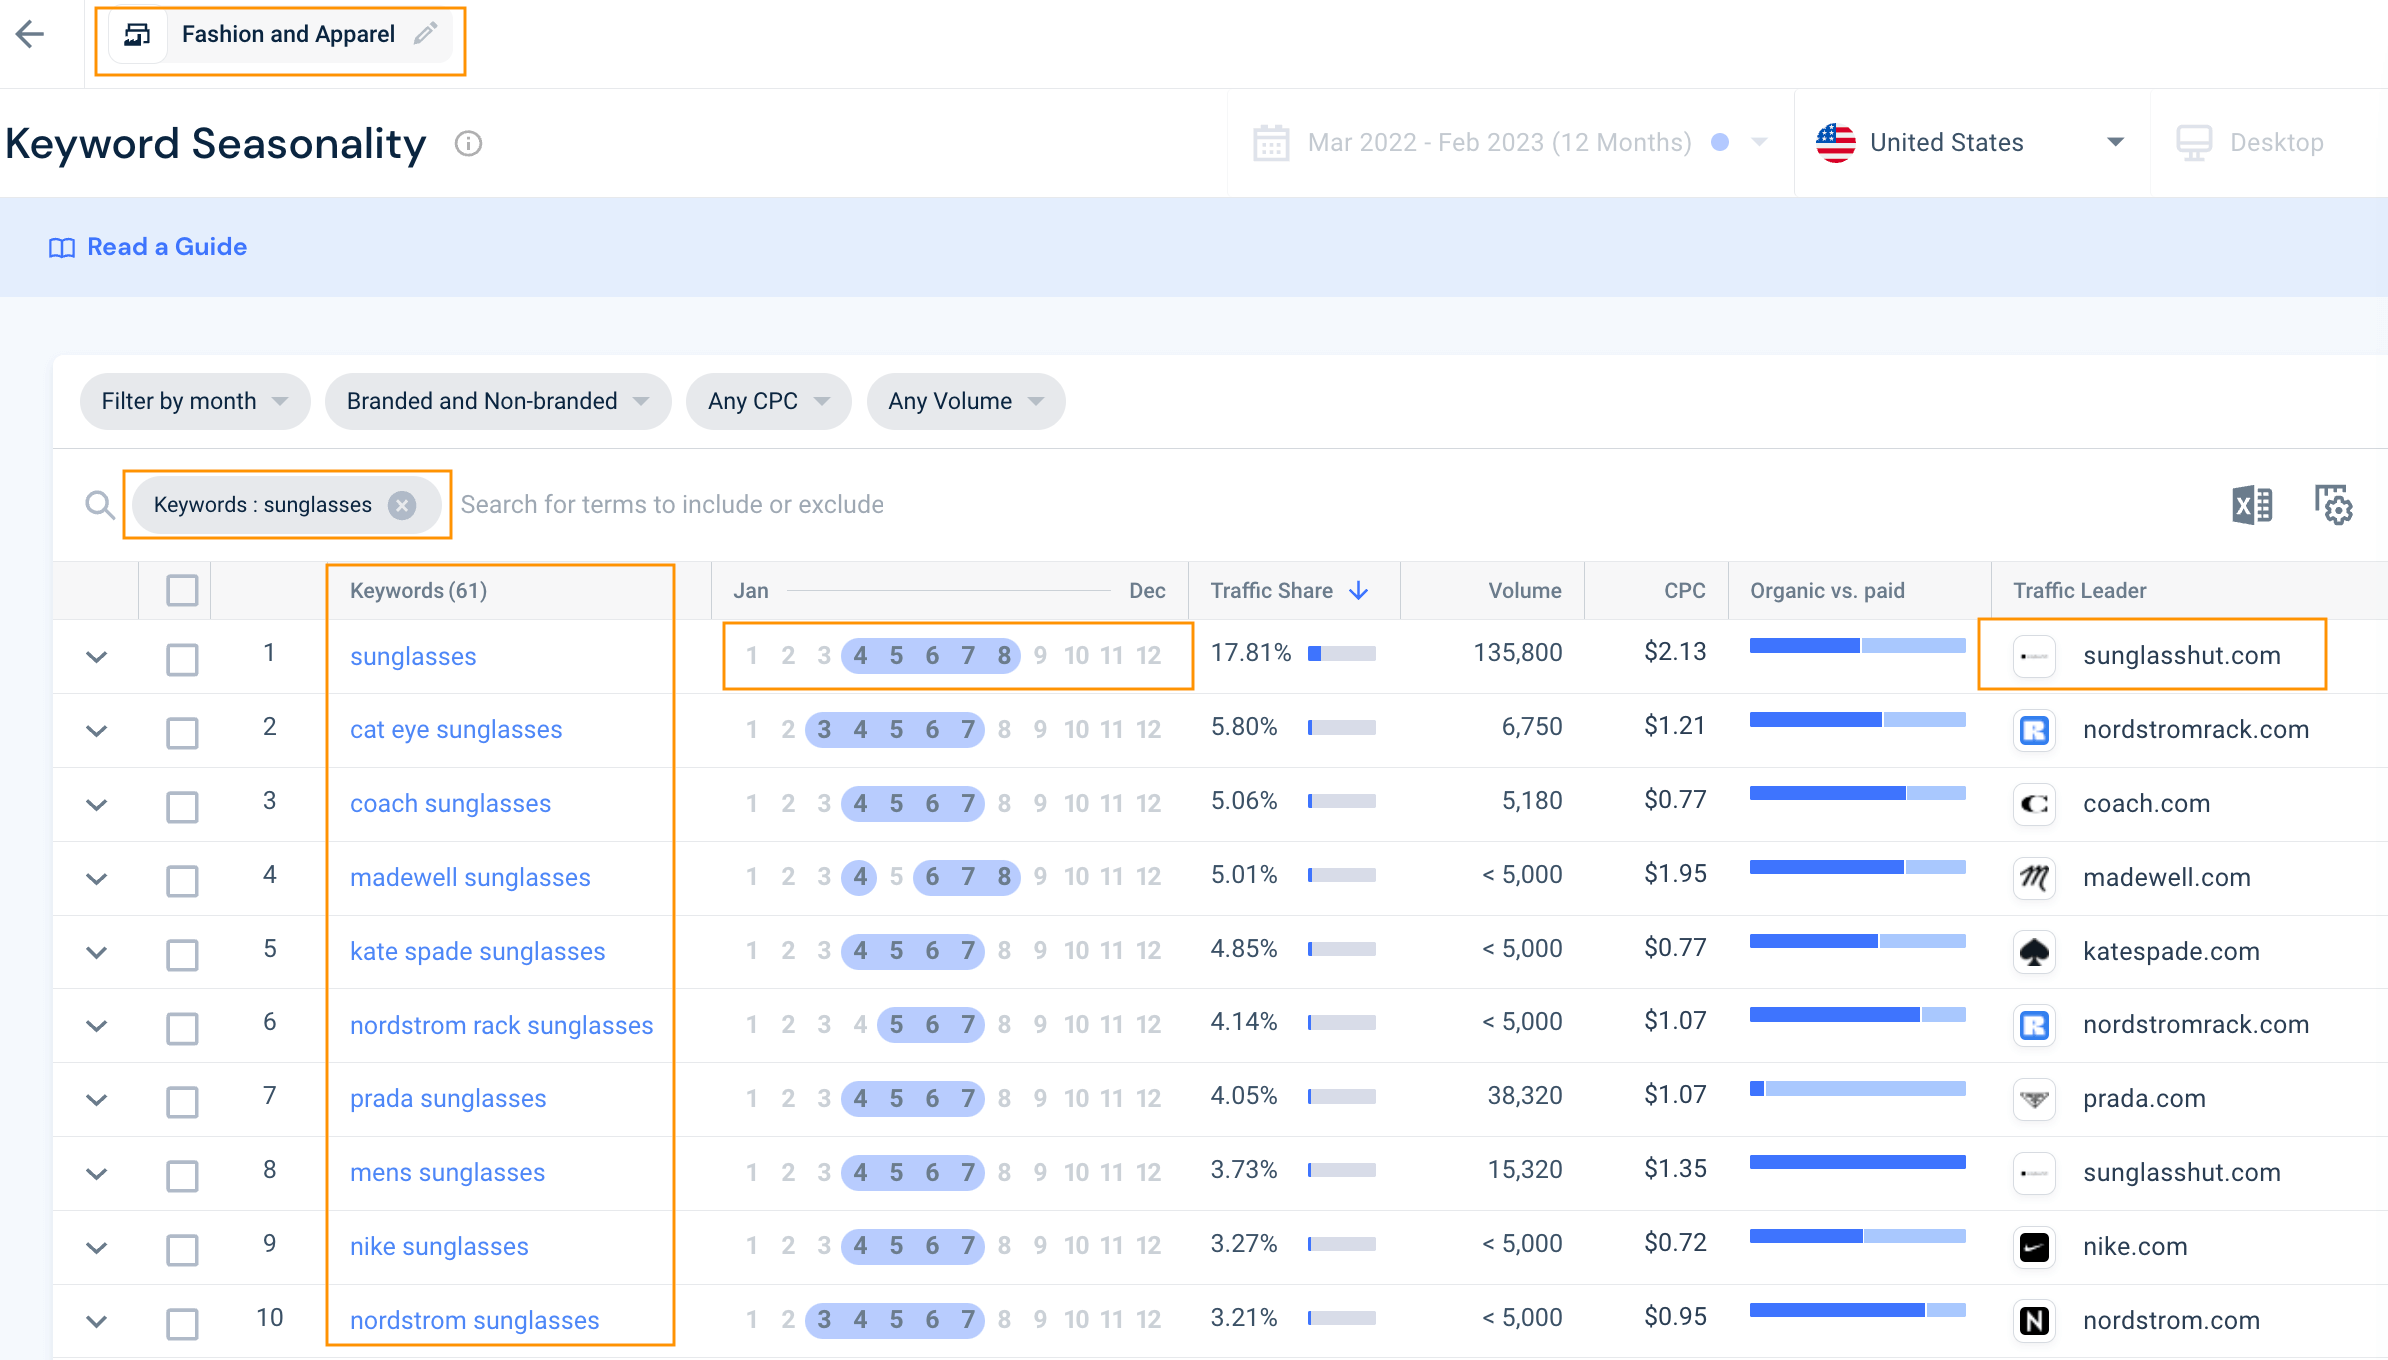The image size is (2388, 1360).
Task: Sort by Volume column header
Action: coord(1524,591)
